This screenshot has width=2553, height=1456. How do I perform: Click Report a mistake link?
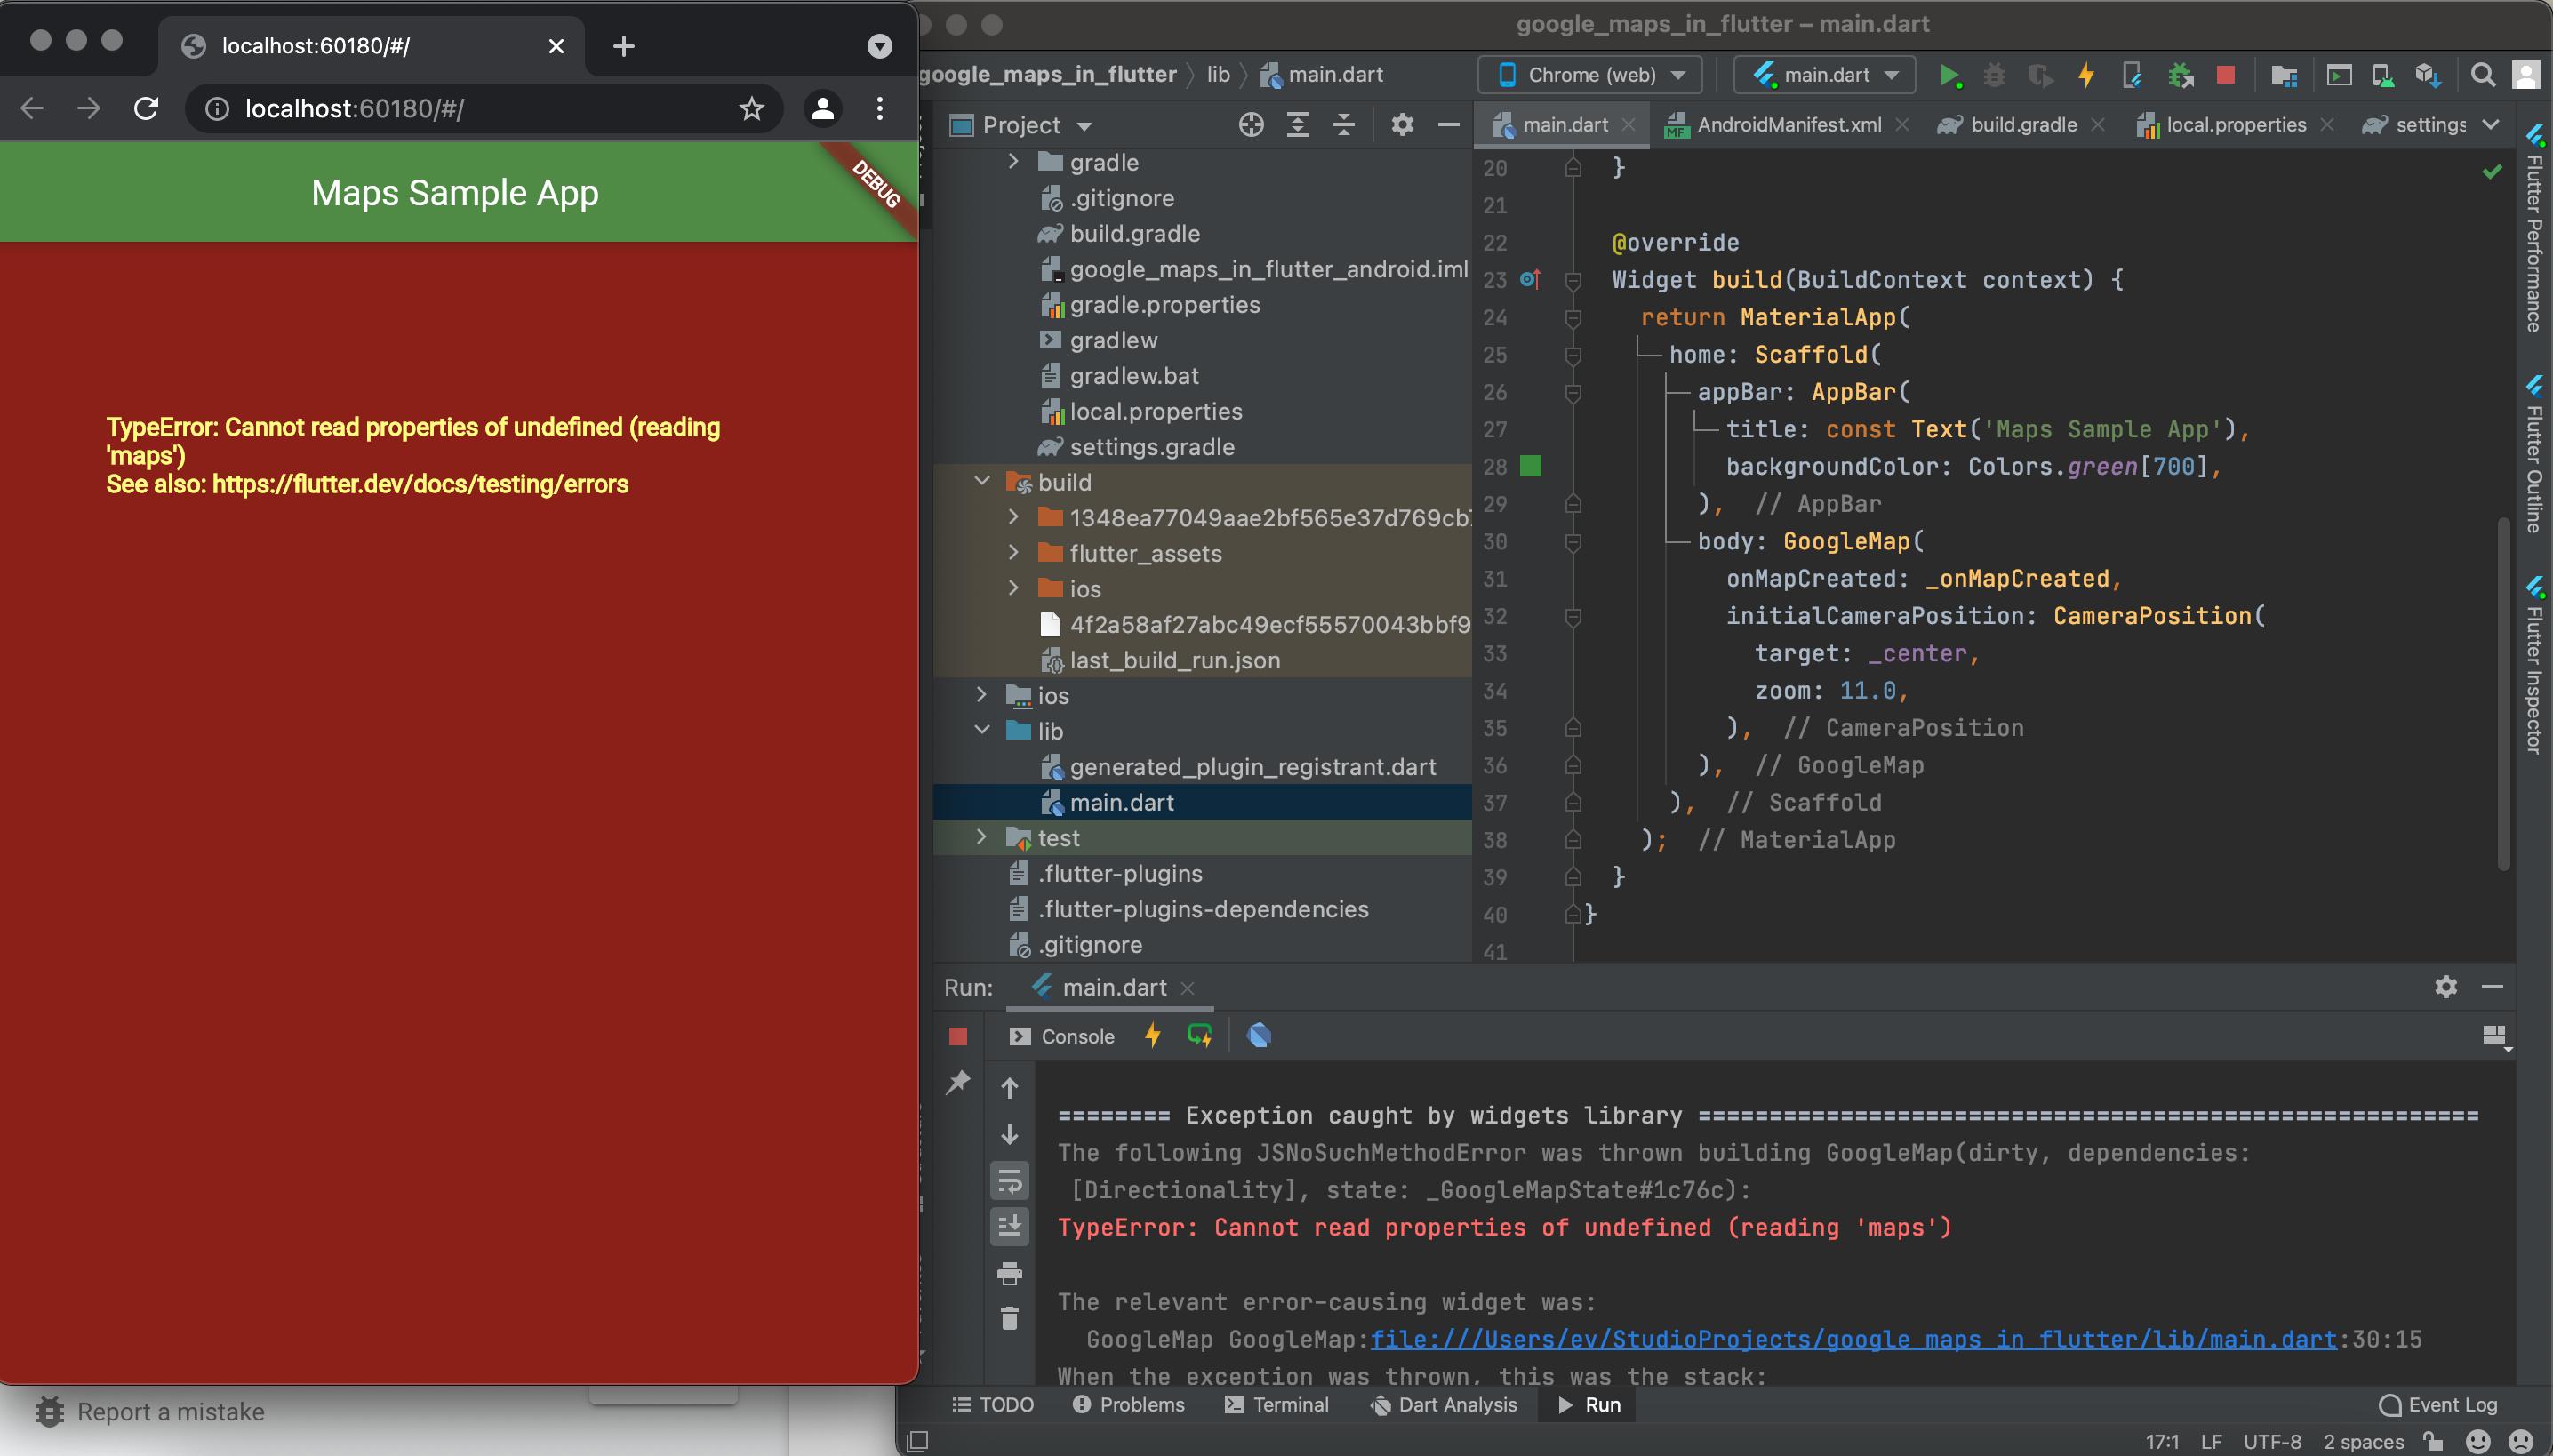(150, 1412)
